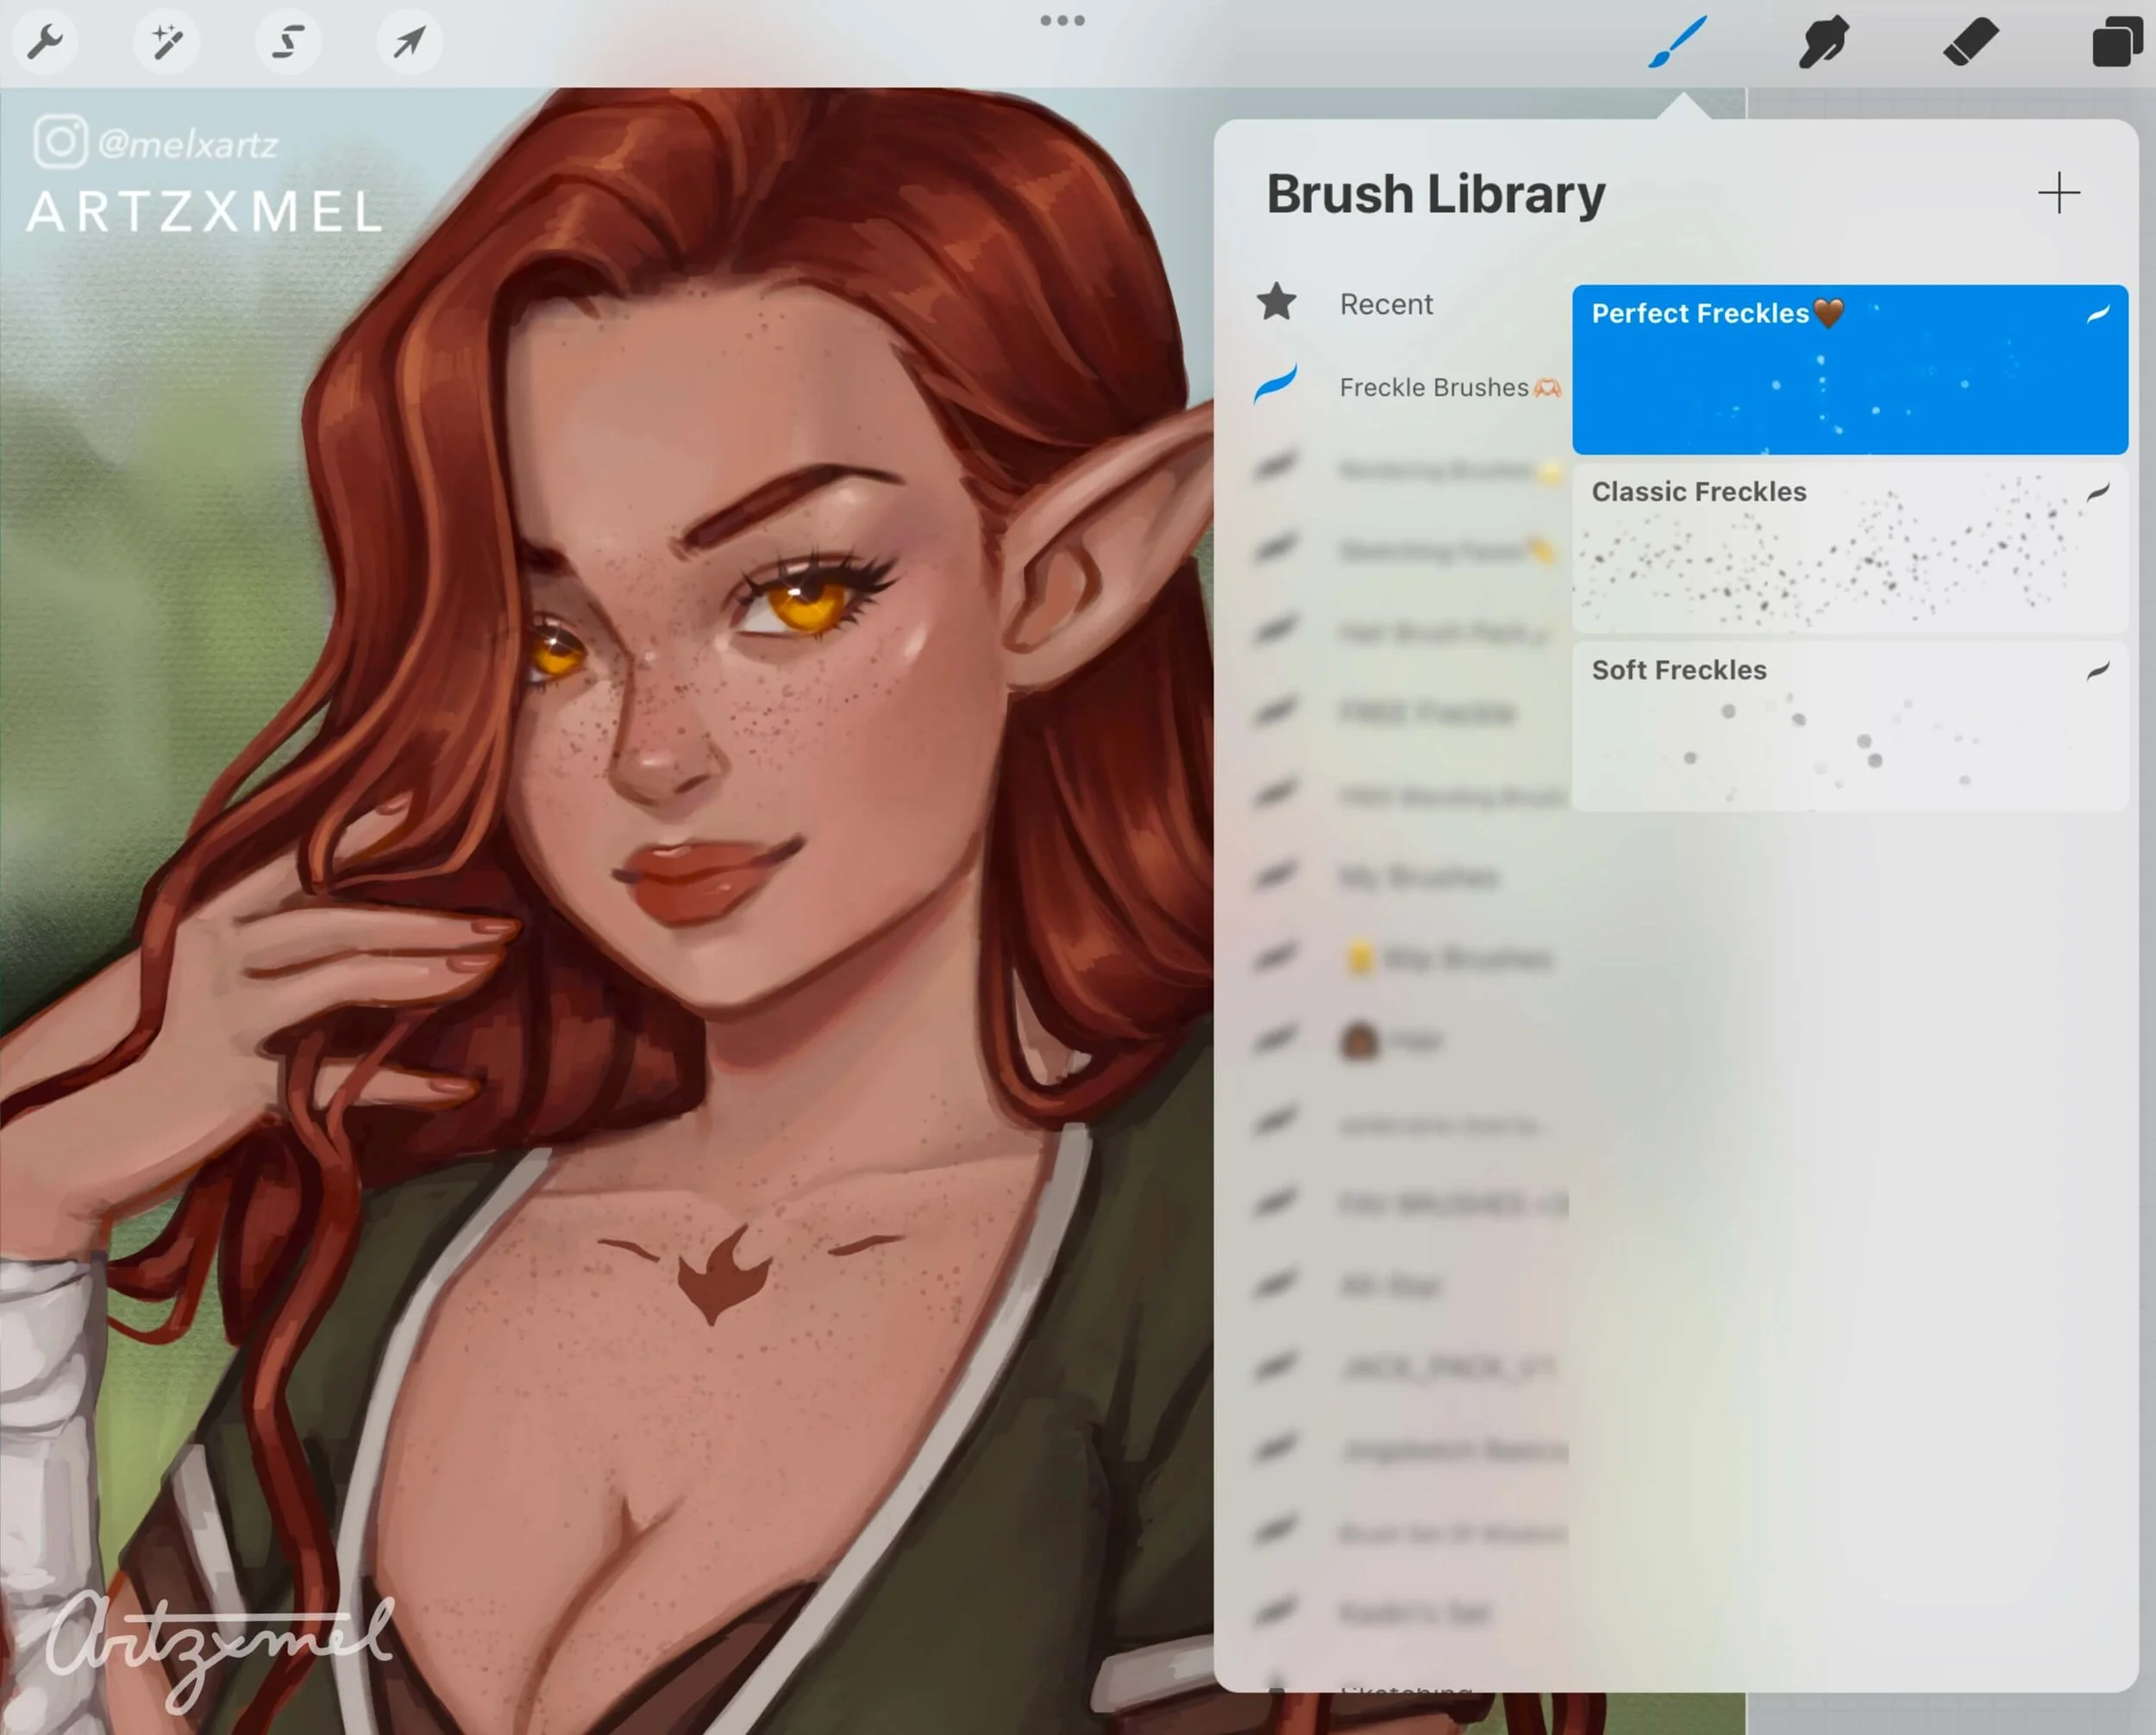
Task: Choose the Perfect Freckles brush
Action: tap(1848, 370)
